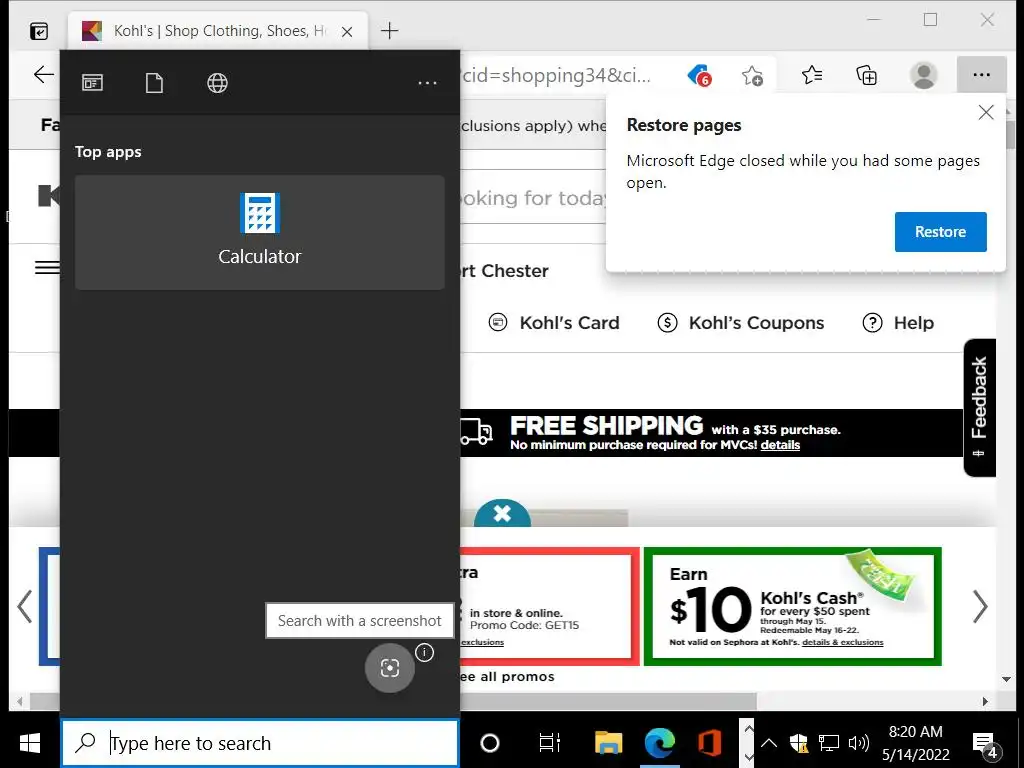Image resolution: width=1024 pixels, height=768 pixels.
Task: Open the Windows Start menu
Action: coord(29,743)
